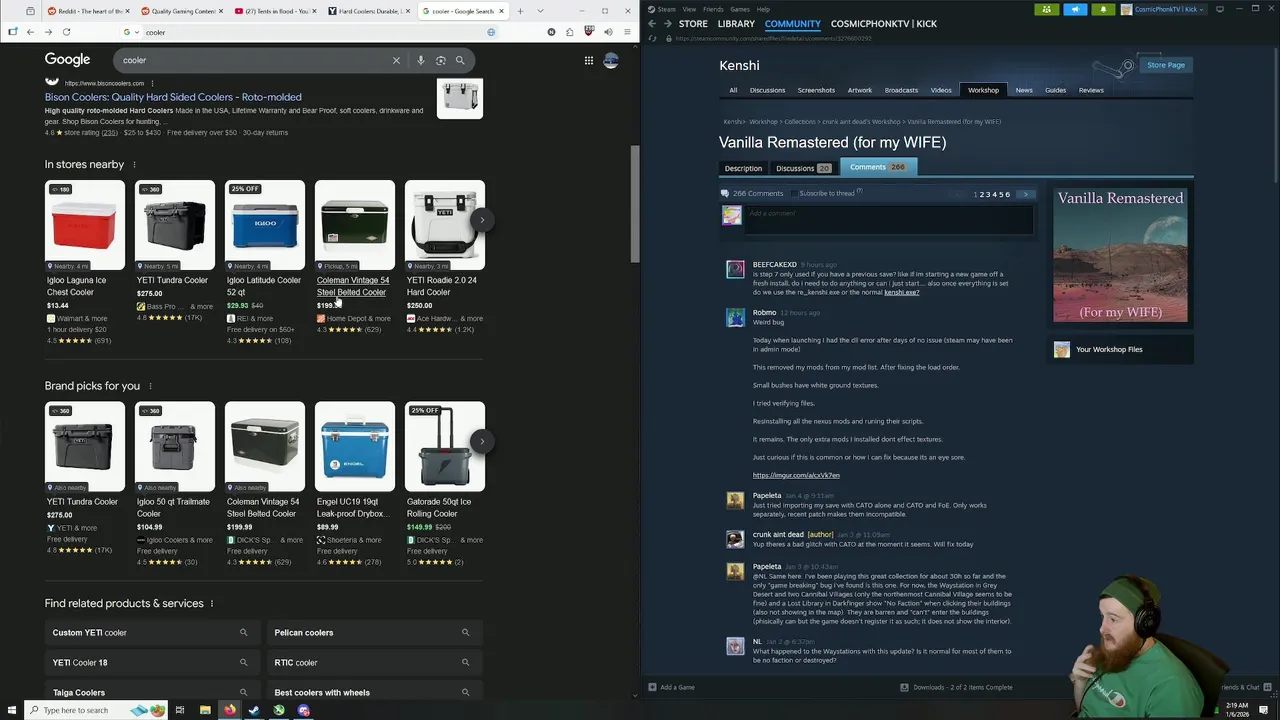Open the Kenshi Screenshots hub tab
Viewport: 1280px width, 720px height.
(816, 90)
